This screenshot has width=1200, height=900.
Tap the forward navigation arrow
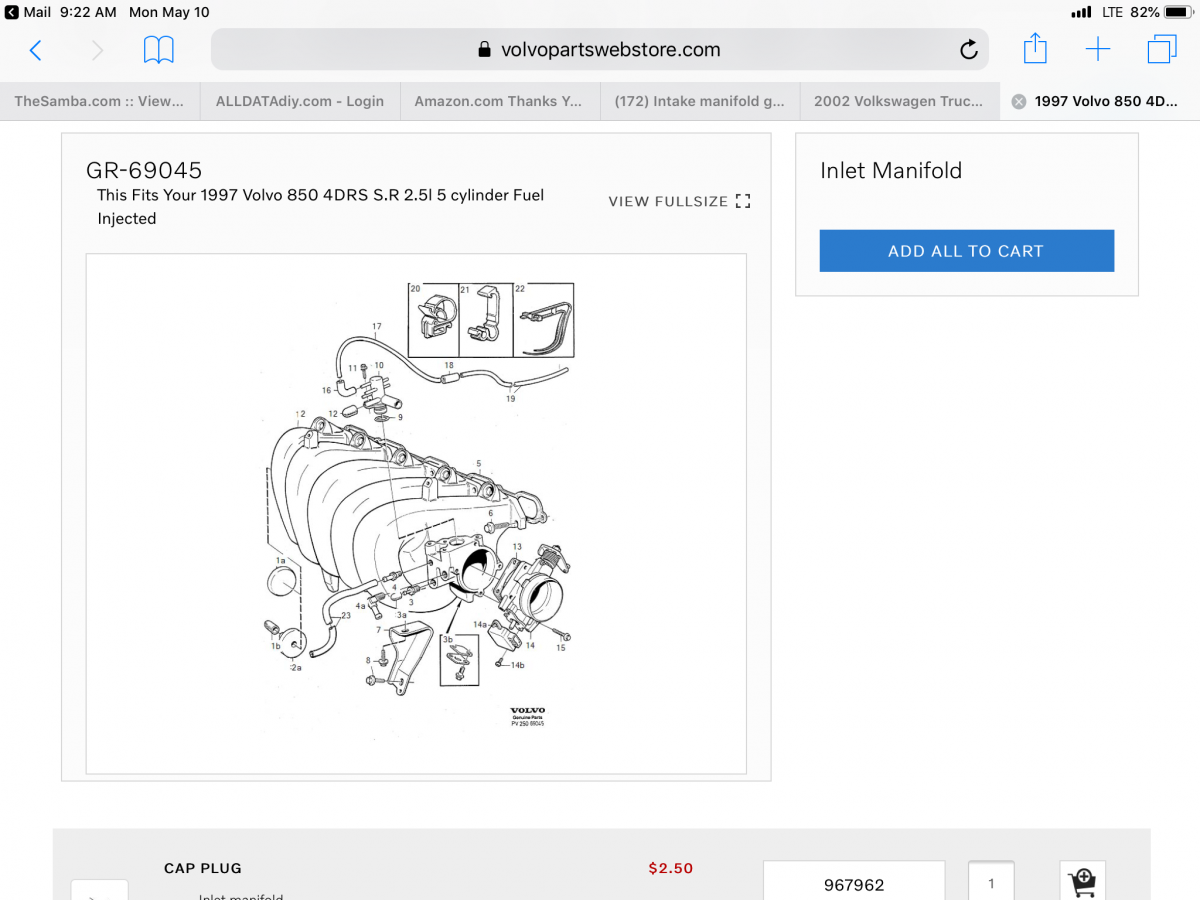click(x=97, y=50)
